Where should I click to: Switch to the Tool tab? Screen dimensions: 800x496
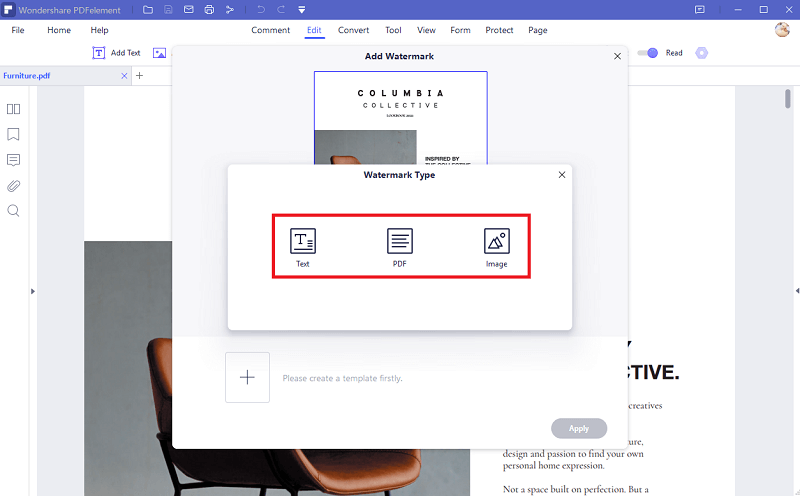[393, 30]
